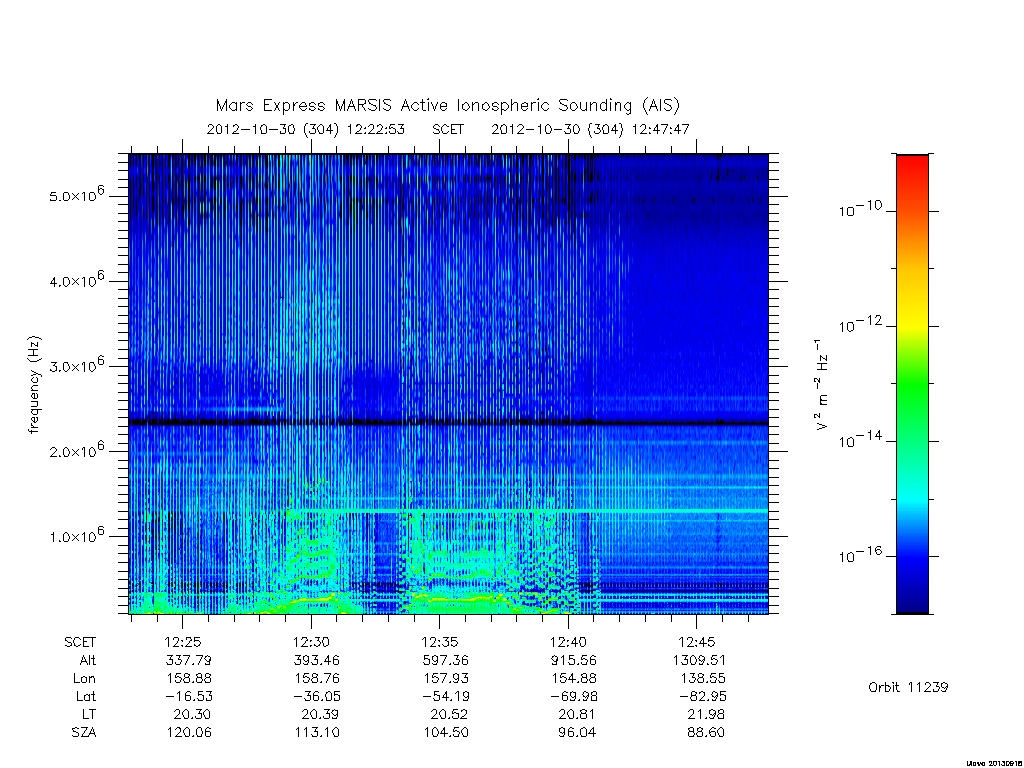Click longitude value 138.55

tap(702, 679)
